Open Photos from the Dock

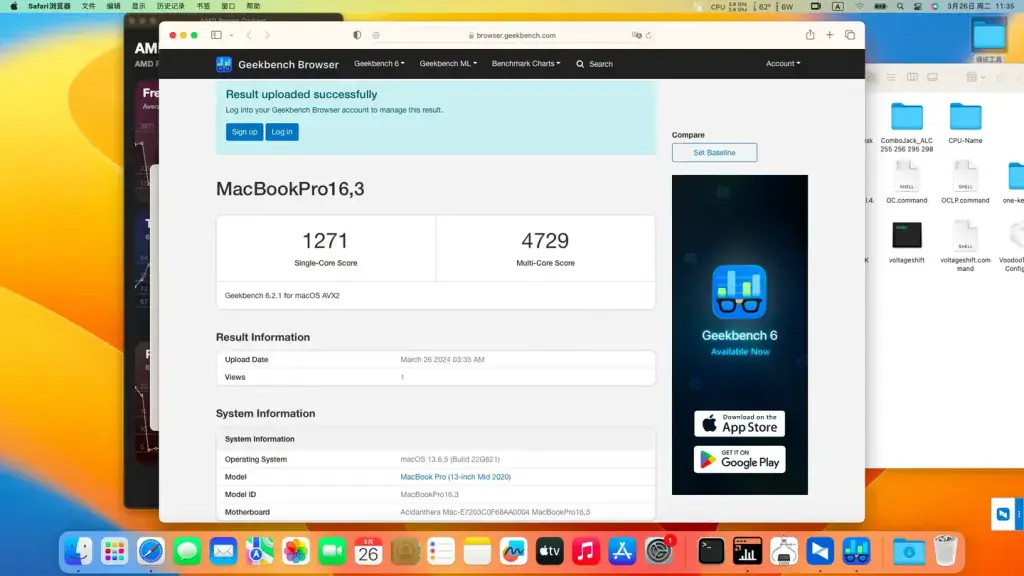coord(296,551)
